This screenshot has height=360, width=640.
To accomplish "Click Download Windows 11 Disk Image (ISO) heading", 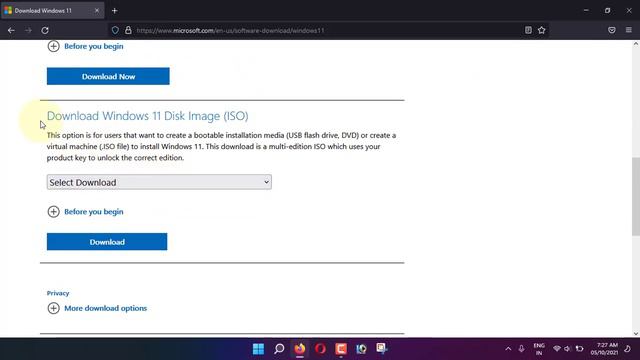I will 147,116.
